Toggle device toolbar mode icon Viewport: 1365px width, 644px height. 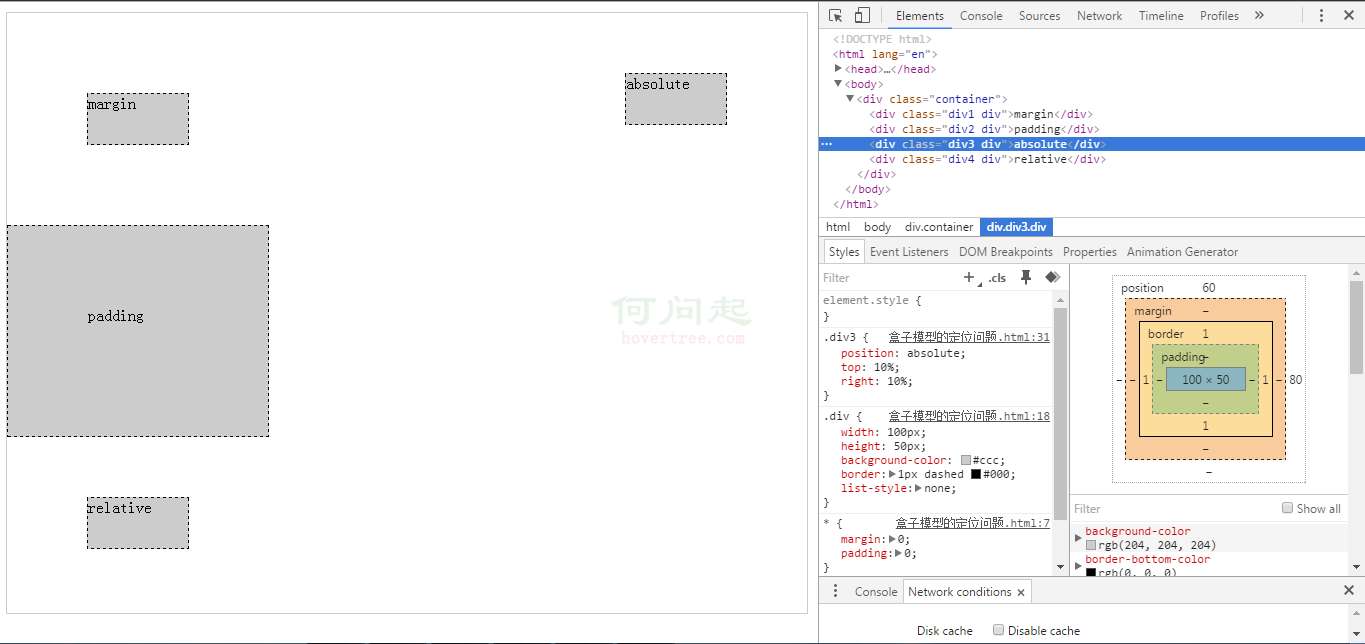[862, 16]
